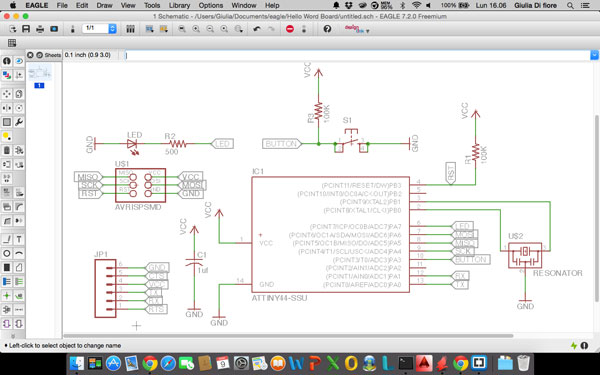Click the command line input field
Screen dimensions: 600x375
pos(357,55)
